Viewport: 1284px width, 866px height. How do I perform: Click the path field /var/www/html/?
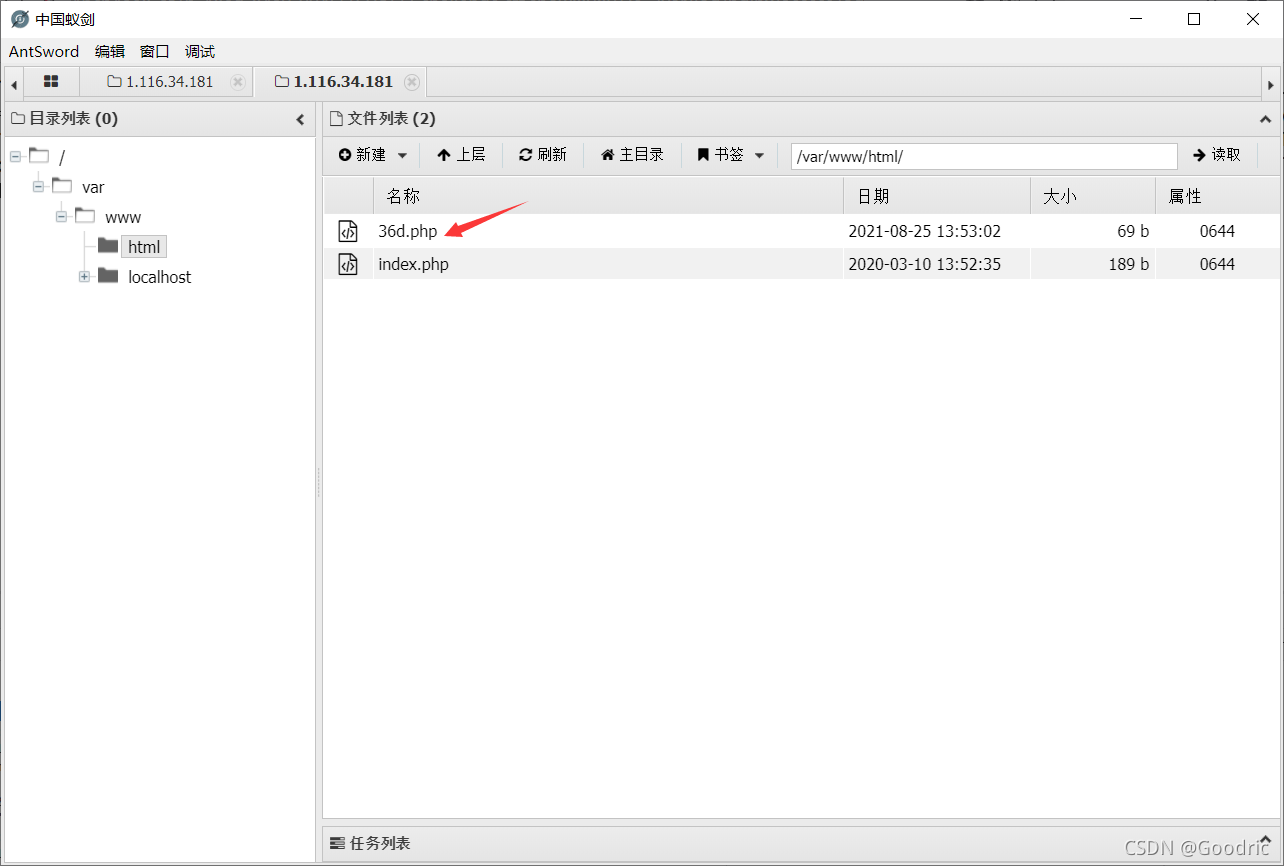(x=984, y=156)
